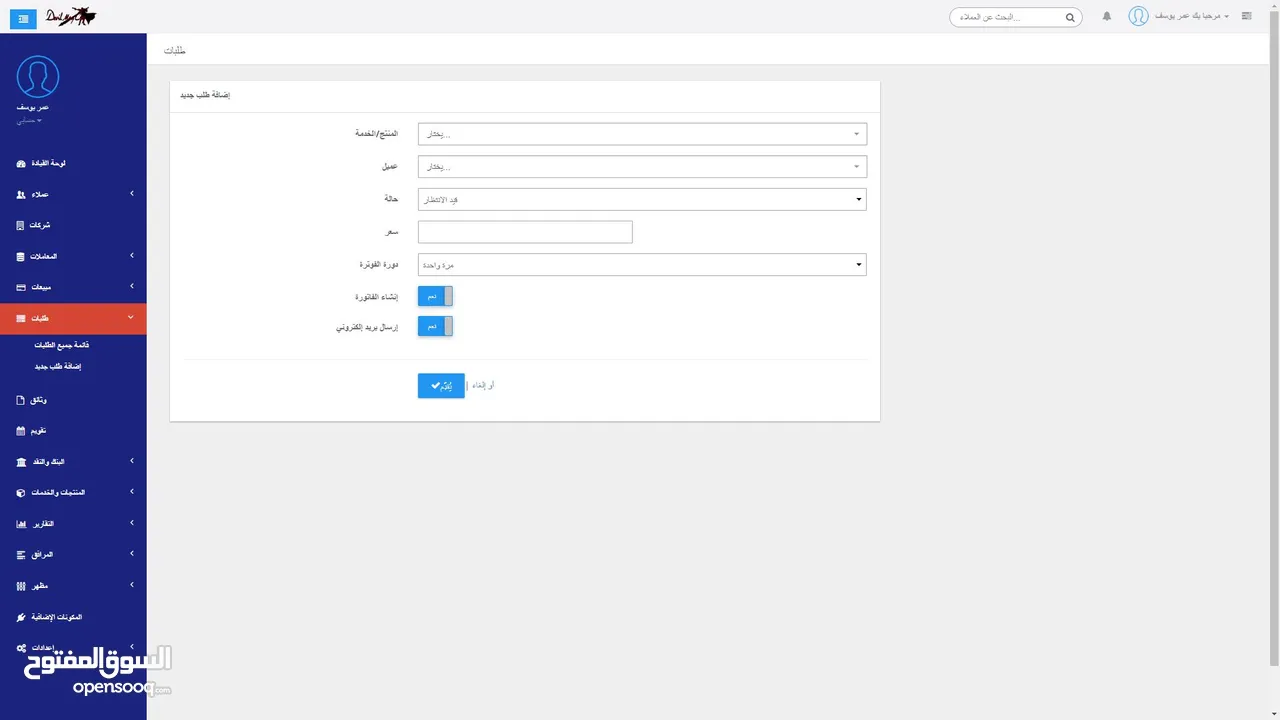Open the list icon at top-right corner
1280x720 pixels.
[1246, 17]
